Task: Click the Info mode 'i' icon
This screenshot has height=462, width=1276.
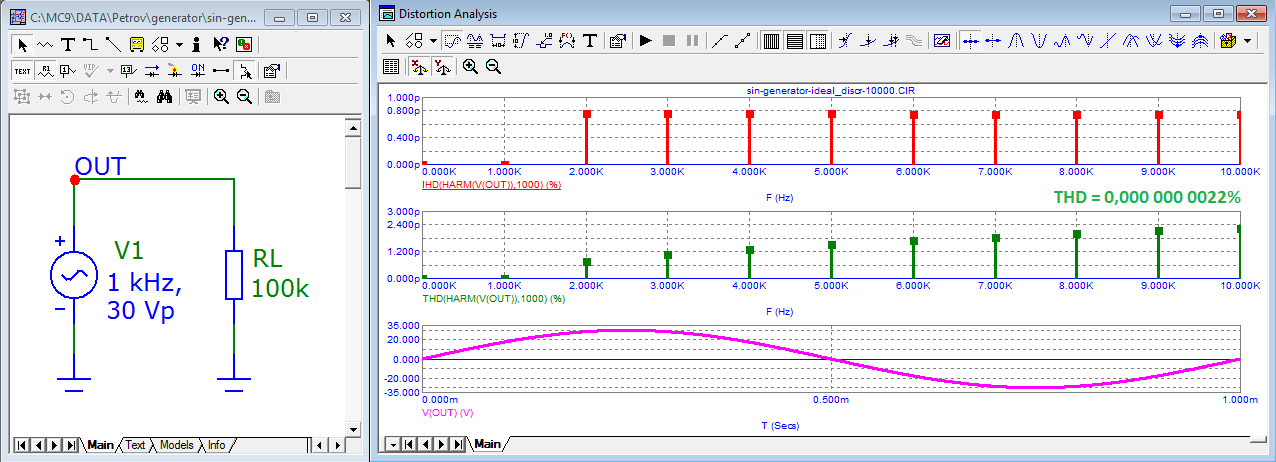Action: [x=196, y=44]
